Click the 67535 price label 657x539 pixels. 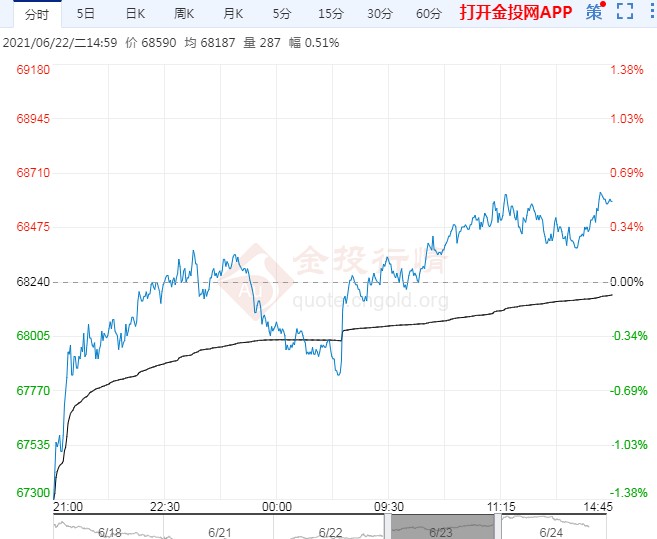(33, 445)
